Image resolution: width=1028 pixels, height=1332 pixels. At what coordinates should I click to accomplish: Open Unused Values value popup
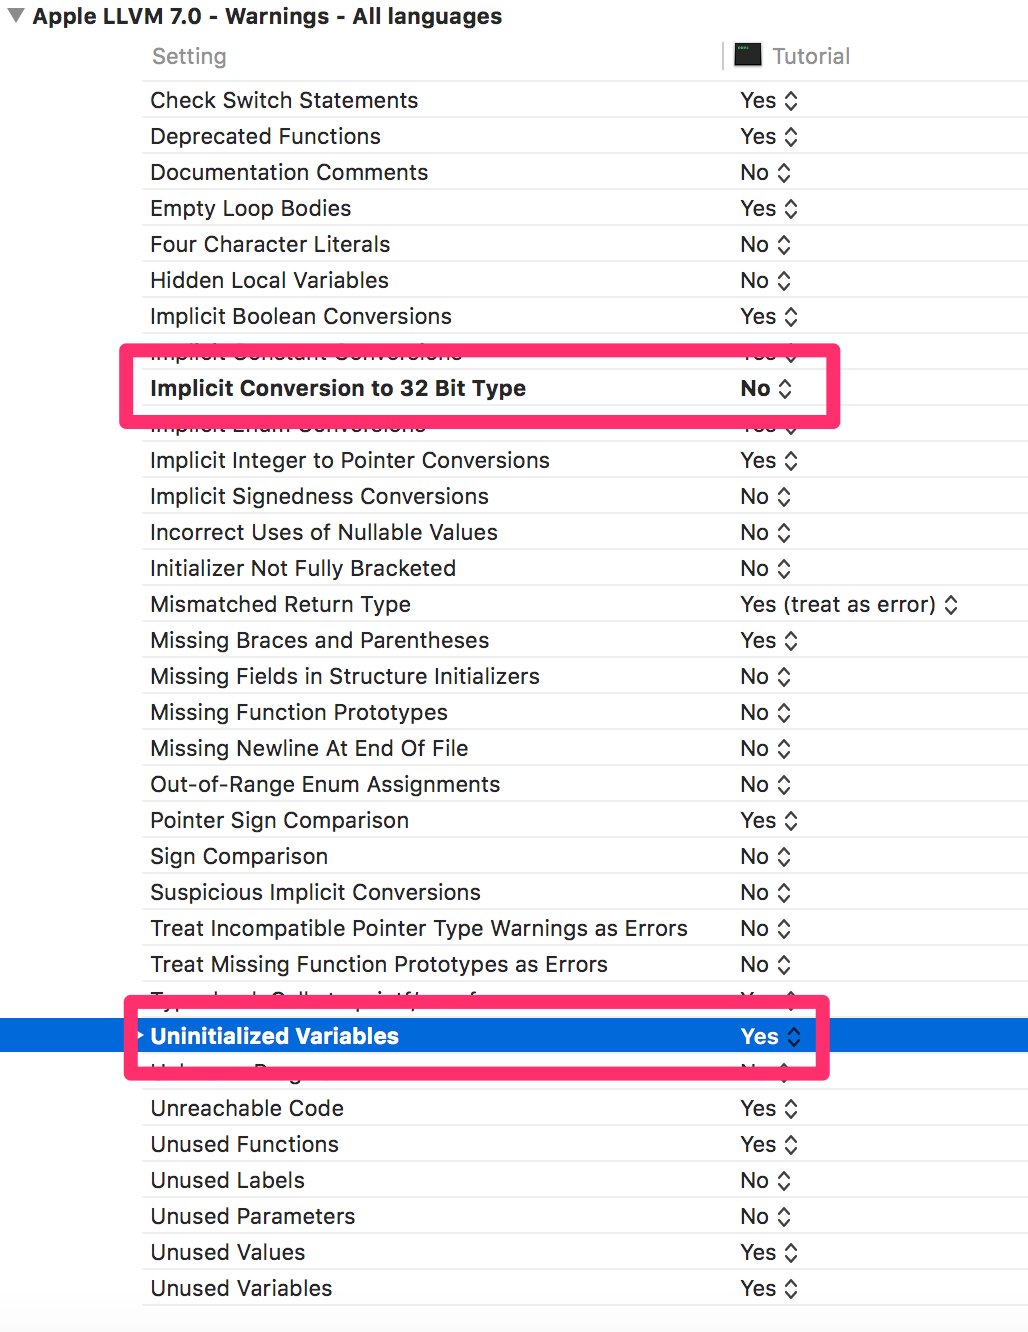[769, 1252]
